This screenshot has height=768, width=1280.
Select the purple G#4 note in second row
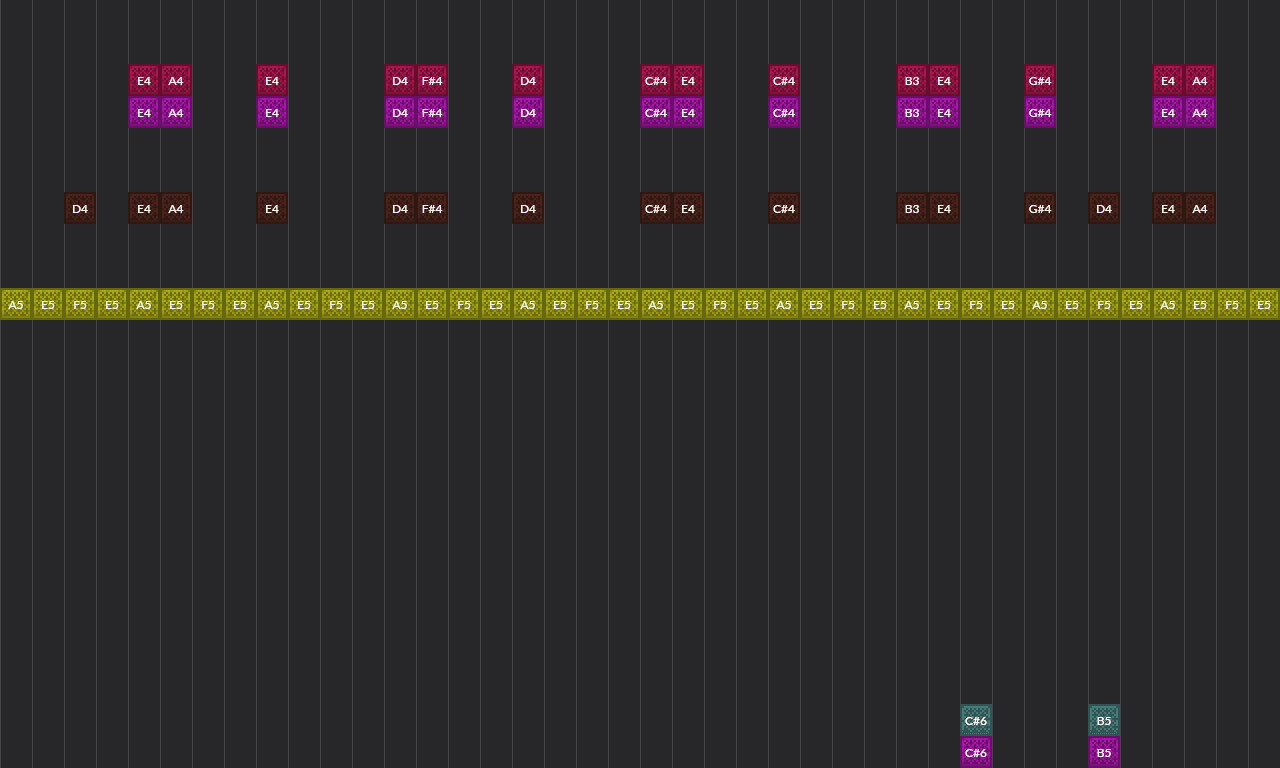pyautogui.click(x=1040, y=112)
